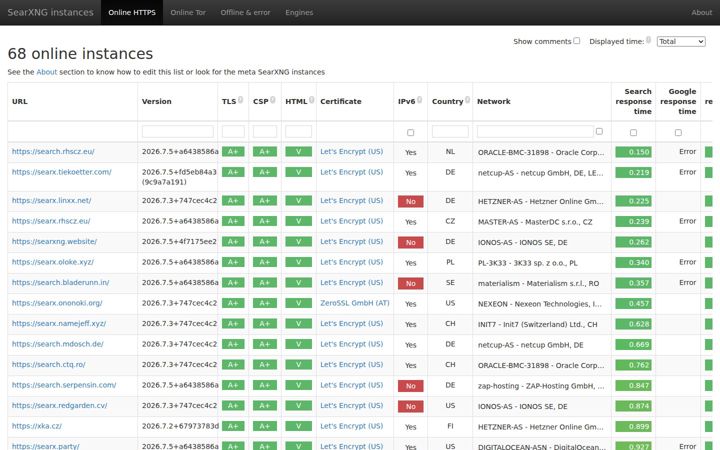Click the IPv6 column help icon

pos(419,100)
